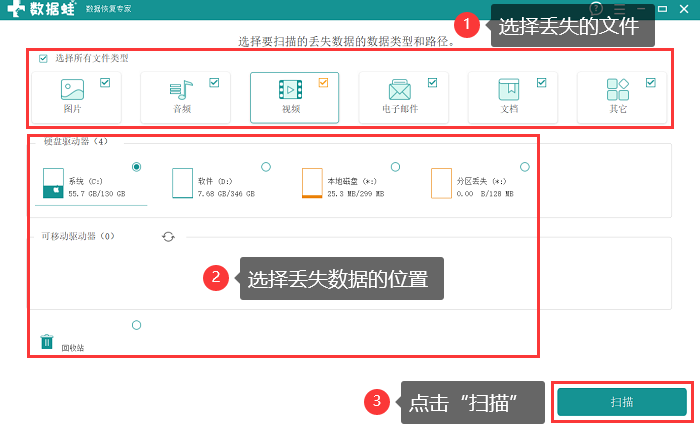Toggle 选择所有文件类型 checkbox
This screenshot has width=700, height=426.
click(x=43, y=58)
